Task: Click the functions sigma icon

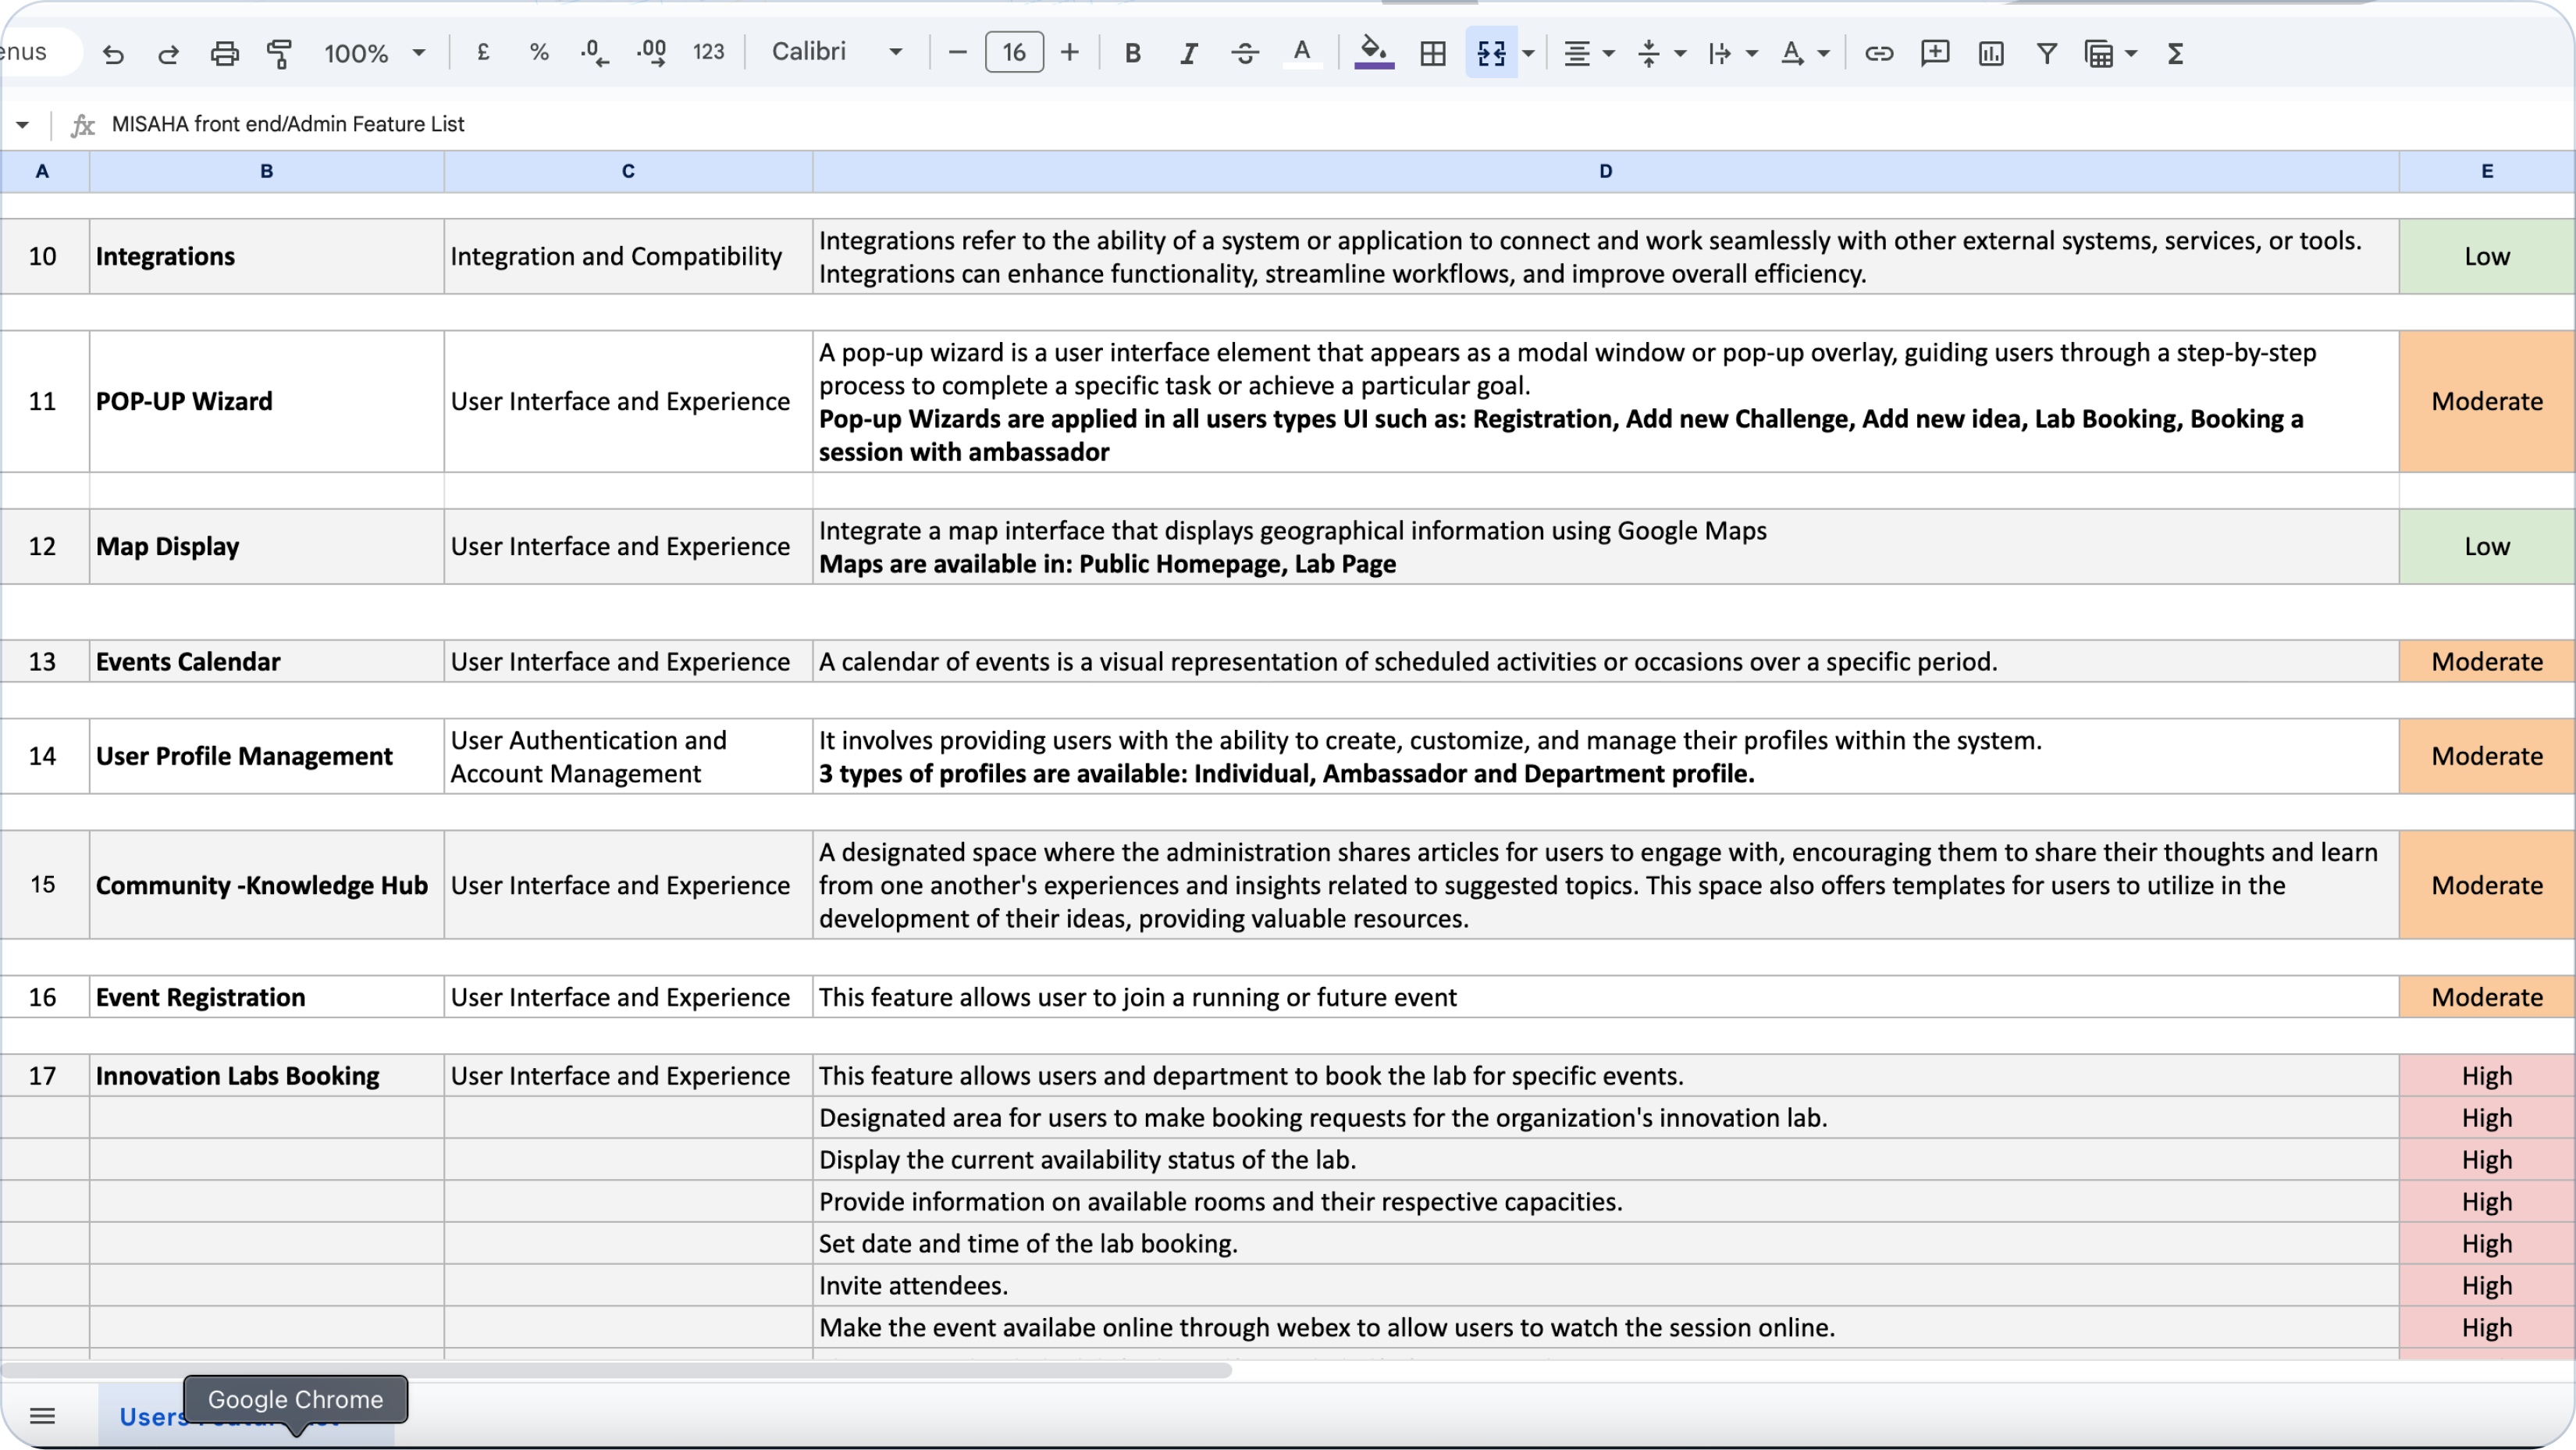Action: (x=2175, y=53)
